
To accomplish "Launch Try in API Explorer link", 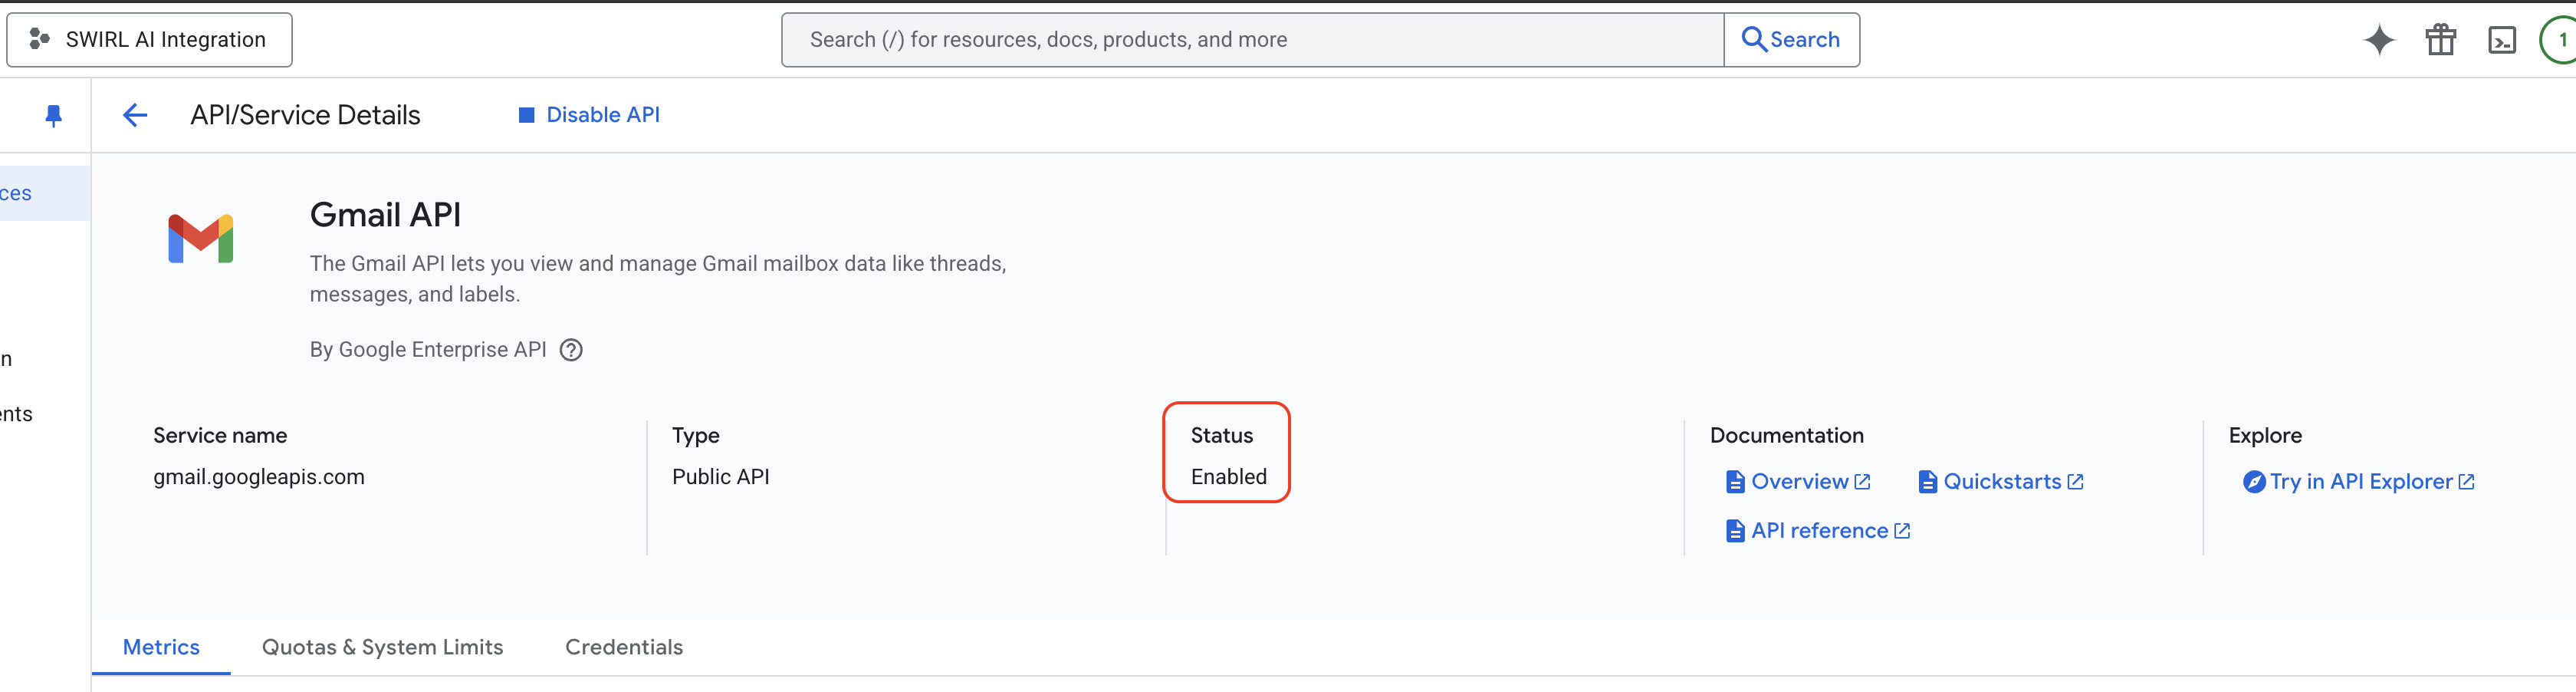I will pyautogui.click(x=2359, y=482).
